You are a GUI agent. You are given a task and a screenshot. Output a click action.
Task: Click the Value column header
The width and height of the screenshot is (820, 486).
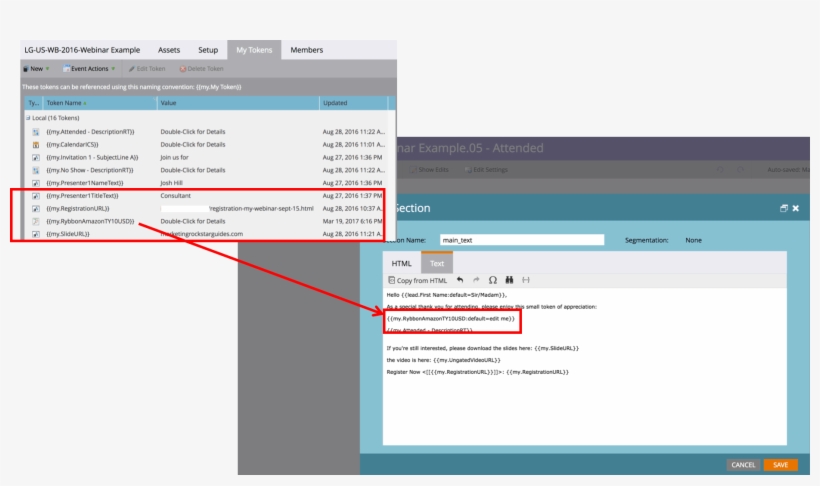coord(238,103)
